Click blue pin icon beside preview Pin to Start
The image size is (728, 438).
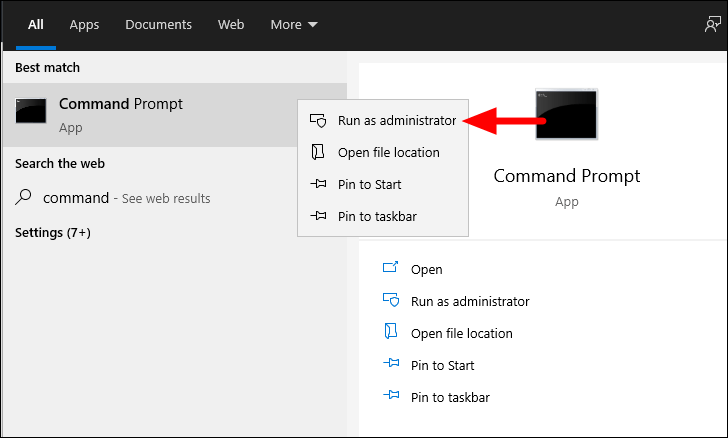point(391,363)
